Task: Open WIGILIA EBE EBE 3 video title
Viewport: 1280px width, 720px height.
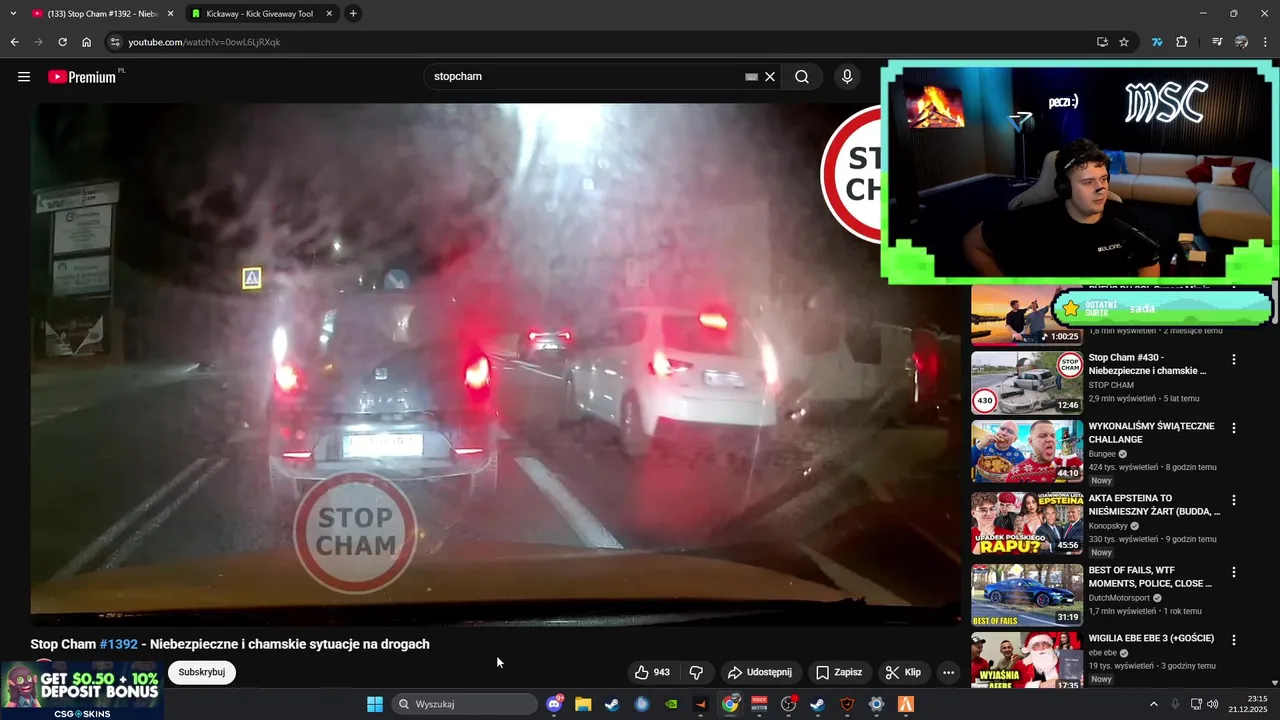Action: click(1151, 638)
